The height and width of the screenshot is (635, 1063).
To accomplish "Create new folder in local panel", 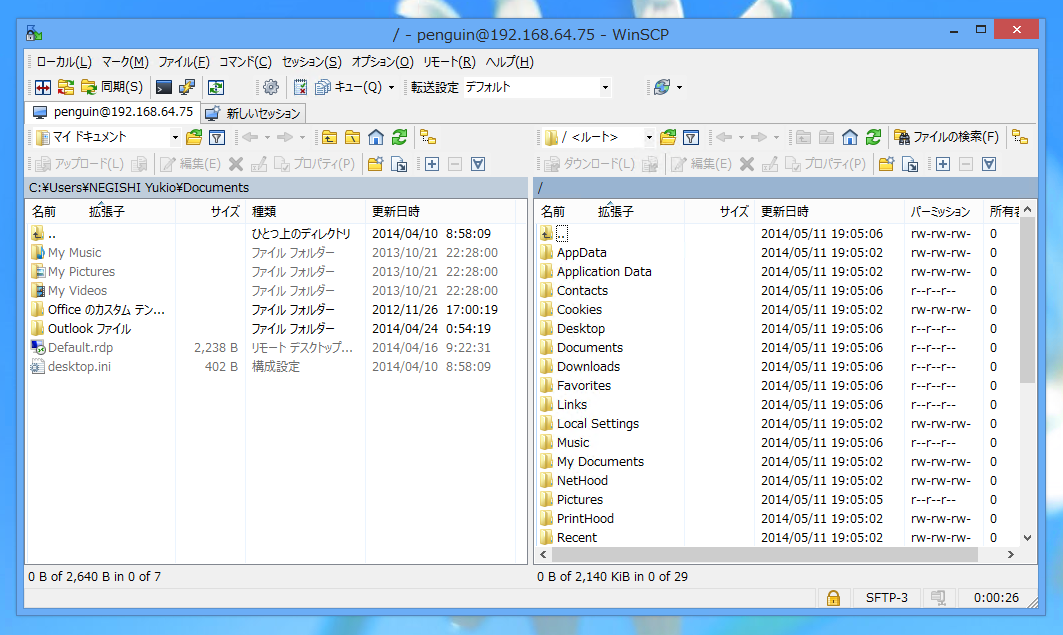I will (376, 164).
